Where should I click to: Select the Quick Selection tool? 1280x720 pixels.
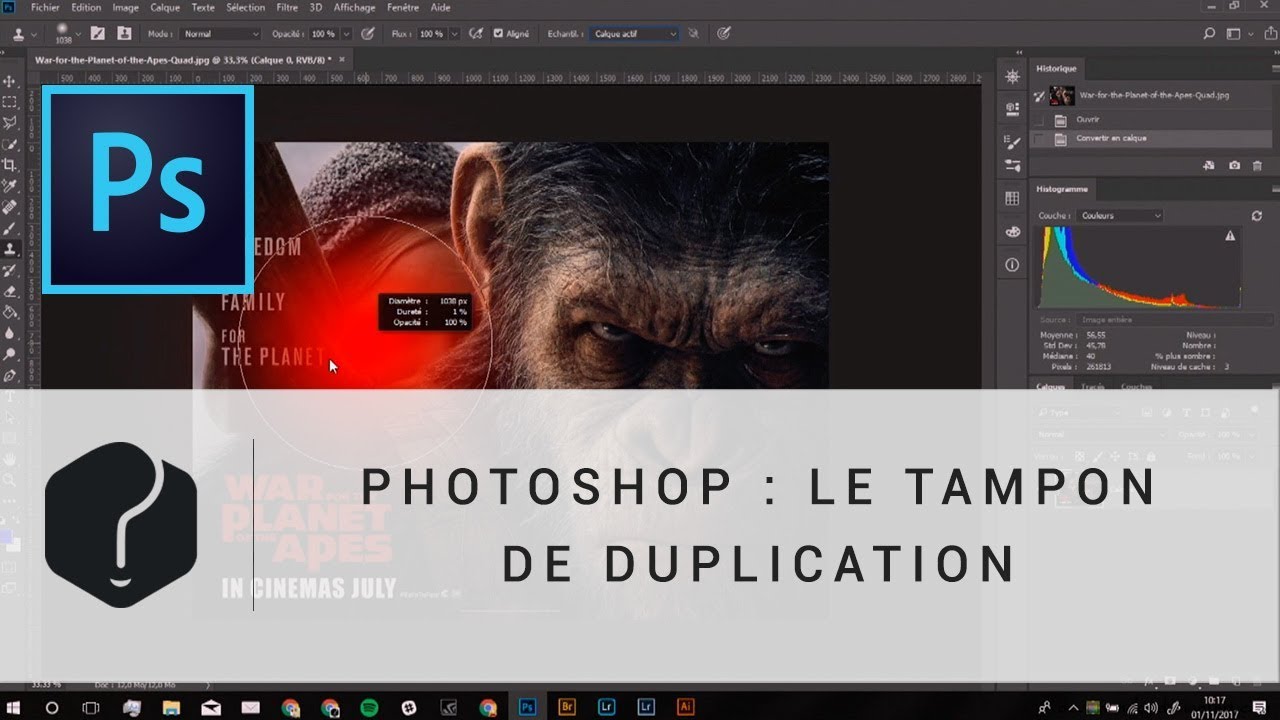click(10, 144)
